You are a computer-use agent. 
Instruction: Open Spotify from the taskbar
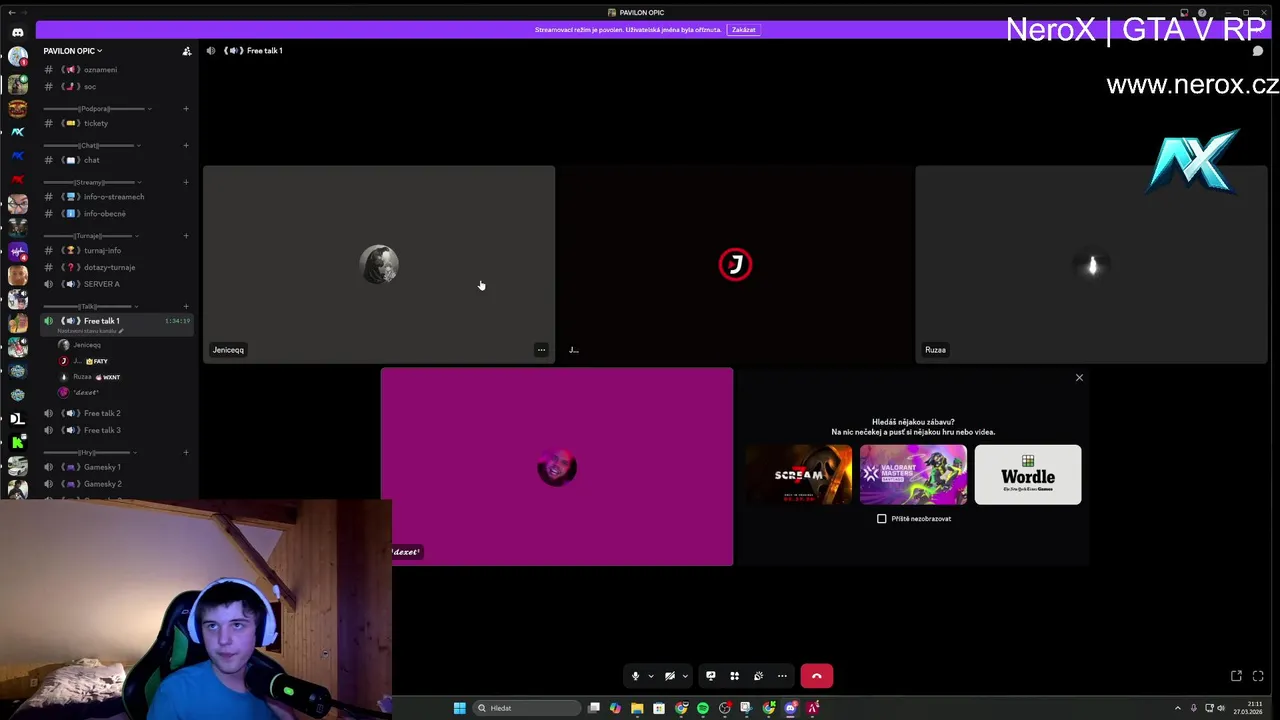[x=702, y=708]
